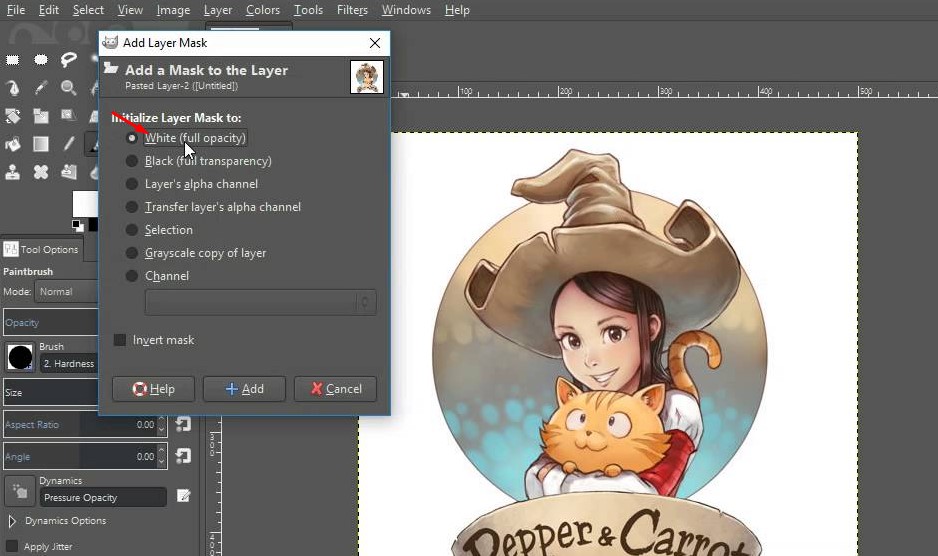Open the Channel selection combo box
The image size is (938, 556).
tap(260, 302)
